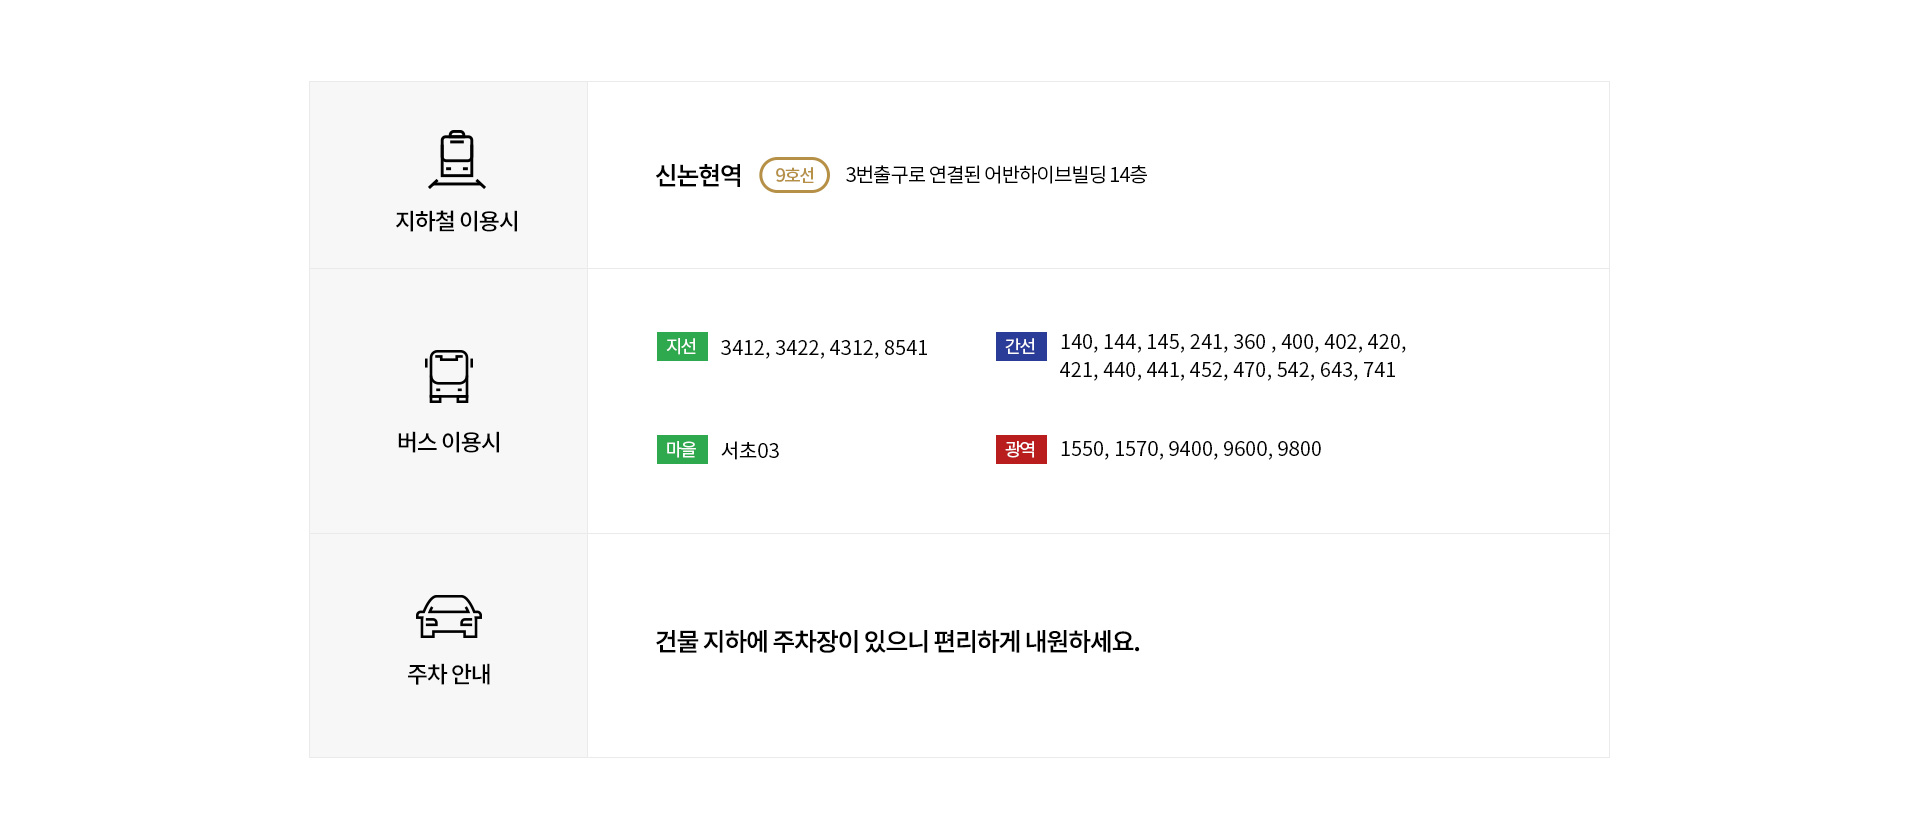Click the 3번출구 directions text
Screen dimensions: 1920x823
pos(996,175)
